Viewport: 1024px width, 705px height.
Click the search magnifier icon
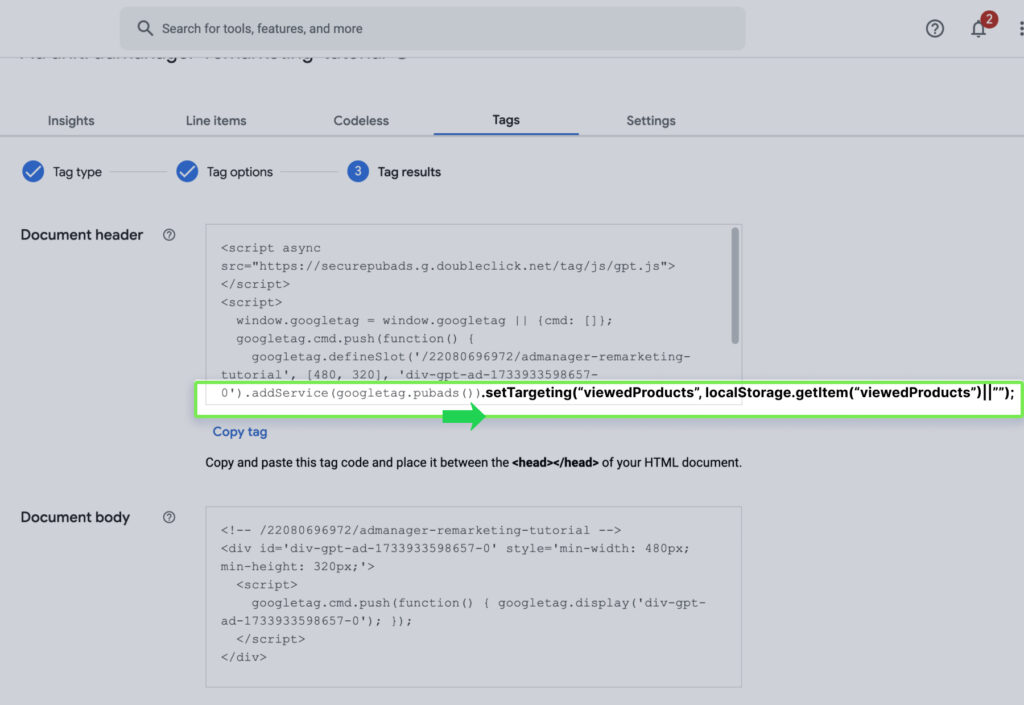[145, 28]
